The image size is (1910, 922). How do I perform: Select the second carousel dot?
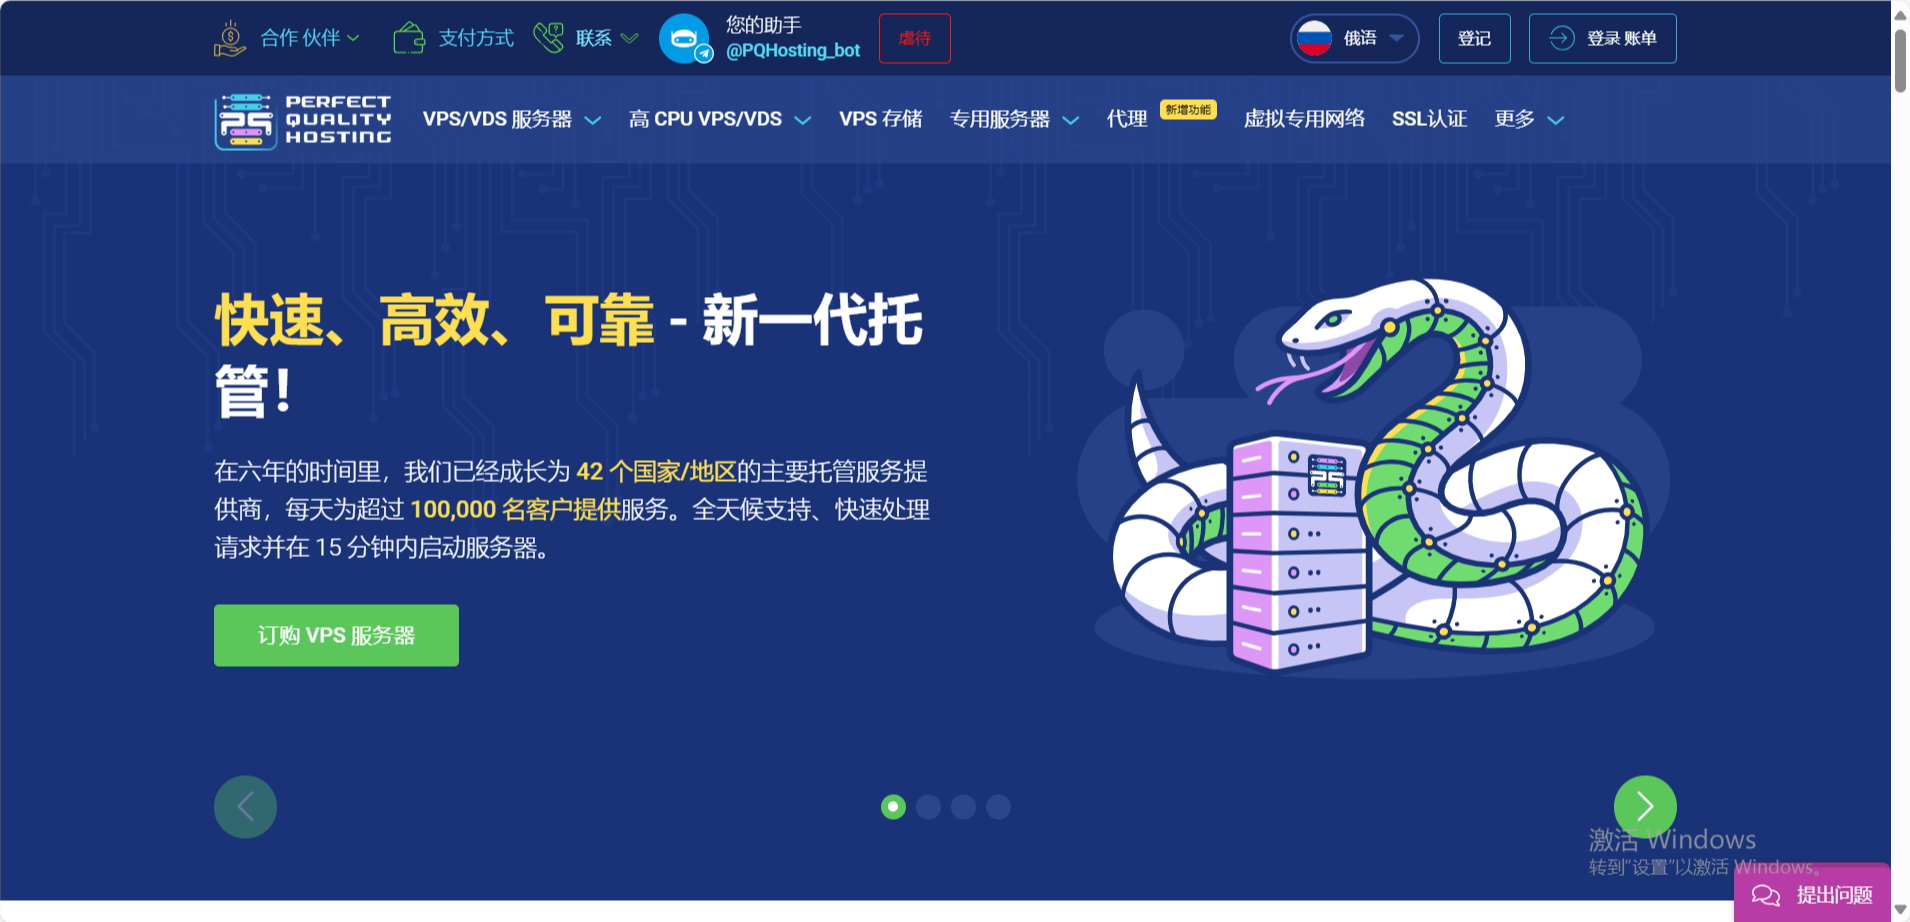coord(929,806)
